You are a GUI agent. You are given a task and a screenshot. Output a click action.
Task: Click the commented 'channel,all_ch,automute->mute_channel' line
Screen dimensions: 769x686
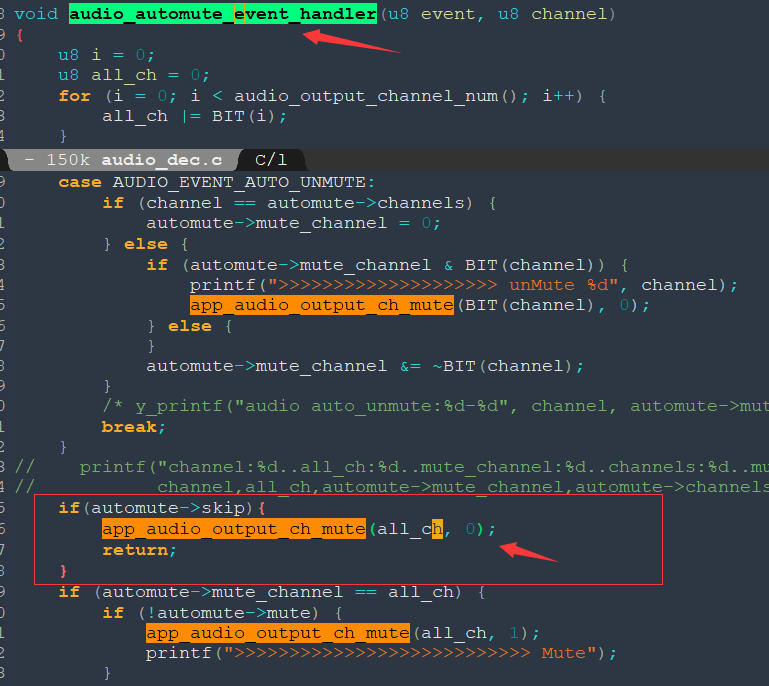click(x=392, y=487)
